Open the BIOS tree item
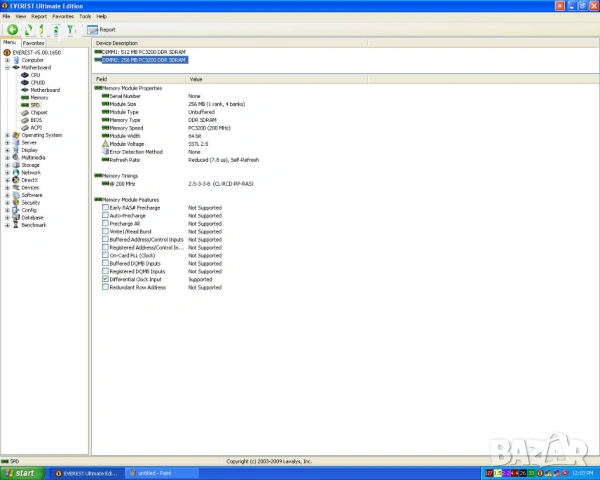Image resolution: width=600 pixels, height=480 pixels. tap(36, 120)
